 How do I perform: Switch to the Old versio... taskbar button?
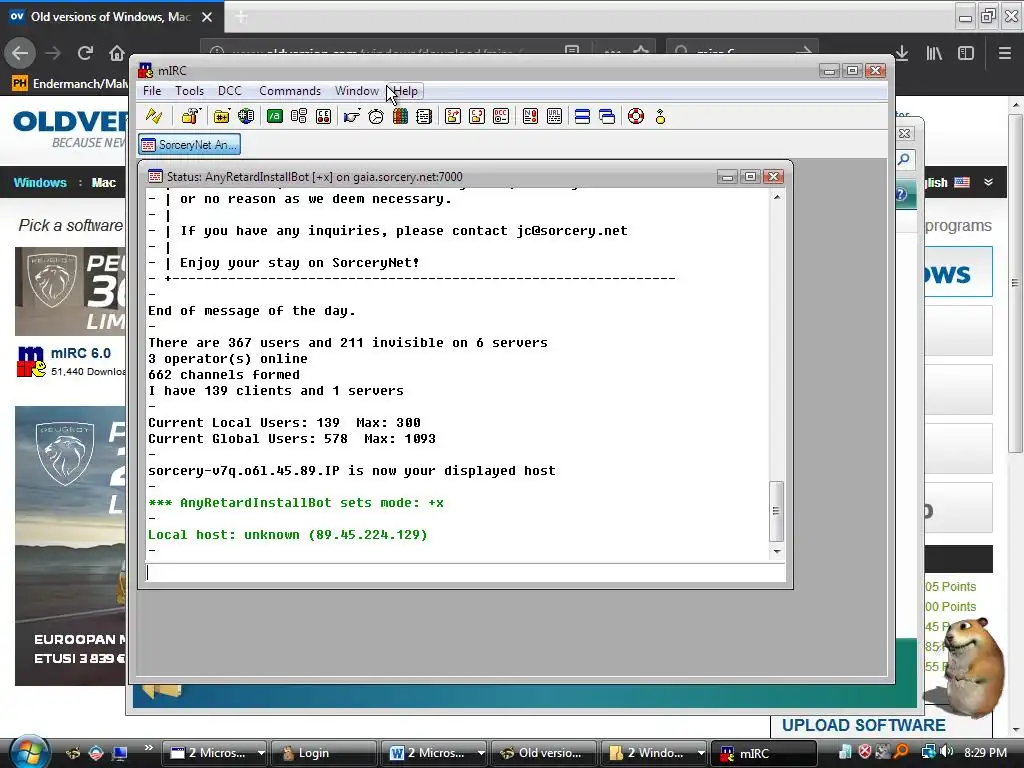(x=543, y=753)
